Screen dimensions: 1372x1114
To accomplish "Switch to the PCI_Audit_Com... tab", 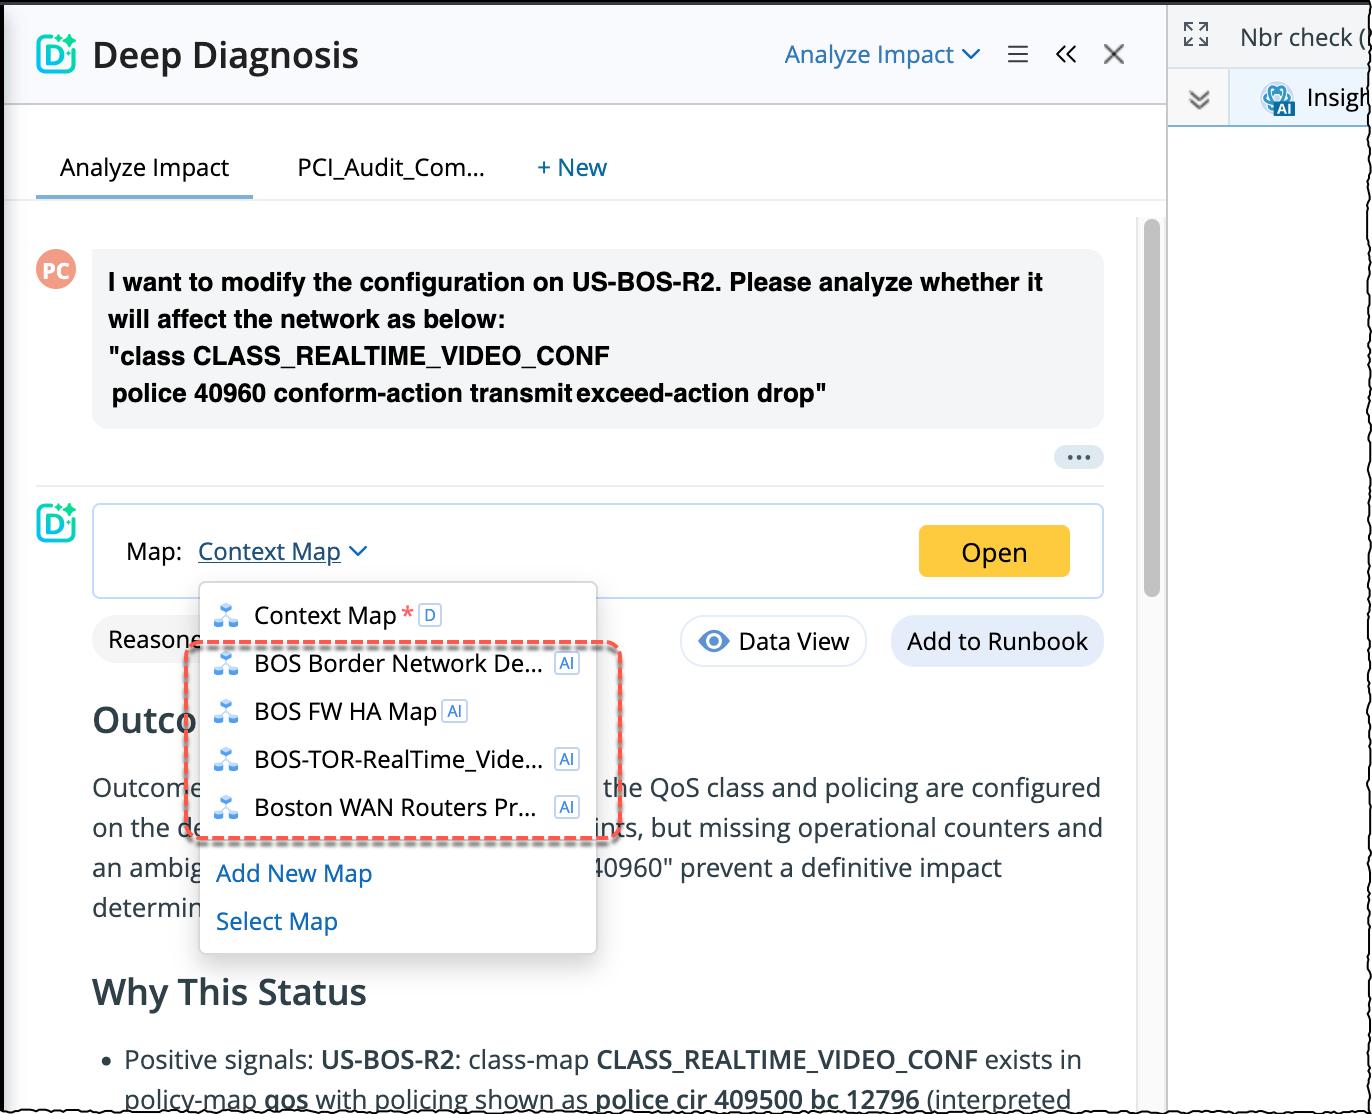I will [391, 168].
